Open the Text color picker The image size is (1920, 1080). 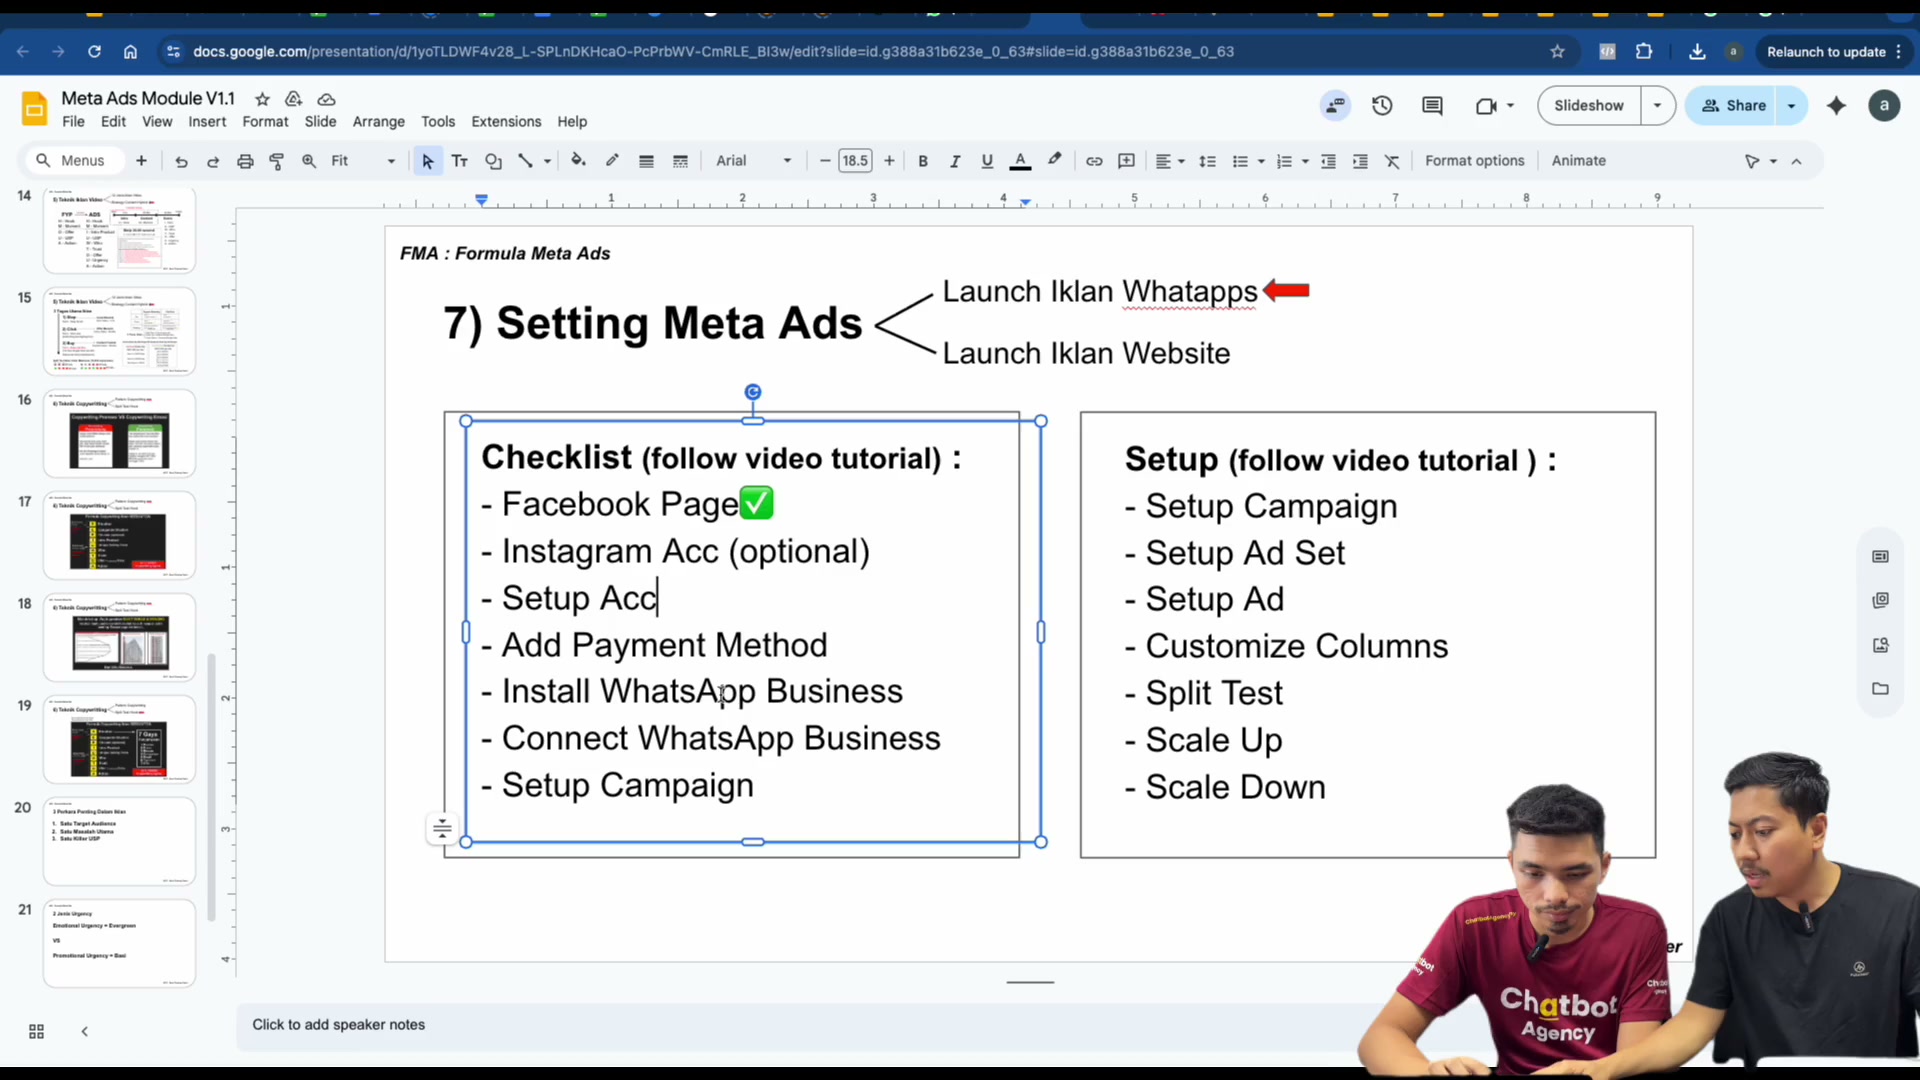tap(1020, 161)
